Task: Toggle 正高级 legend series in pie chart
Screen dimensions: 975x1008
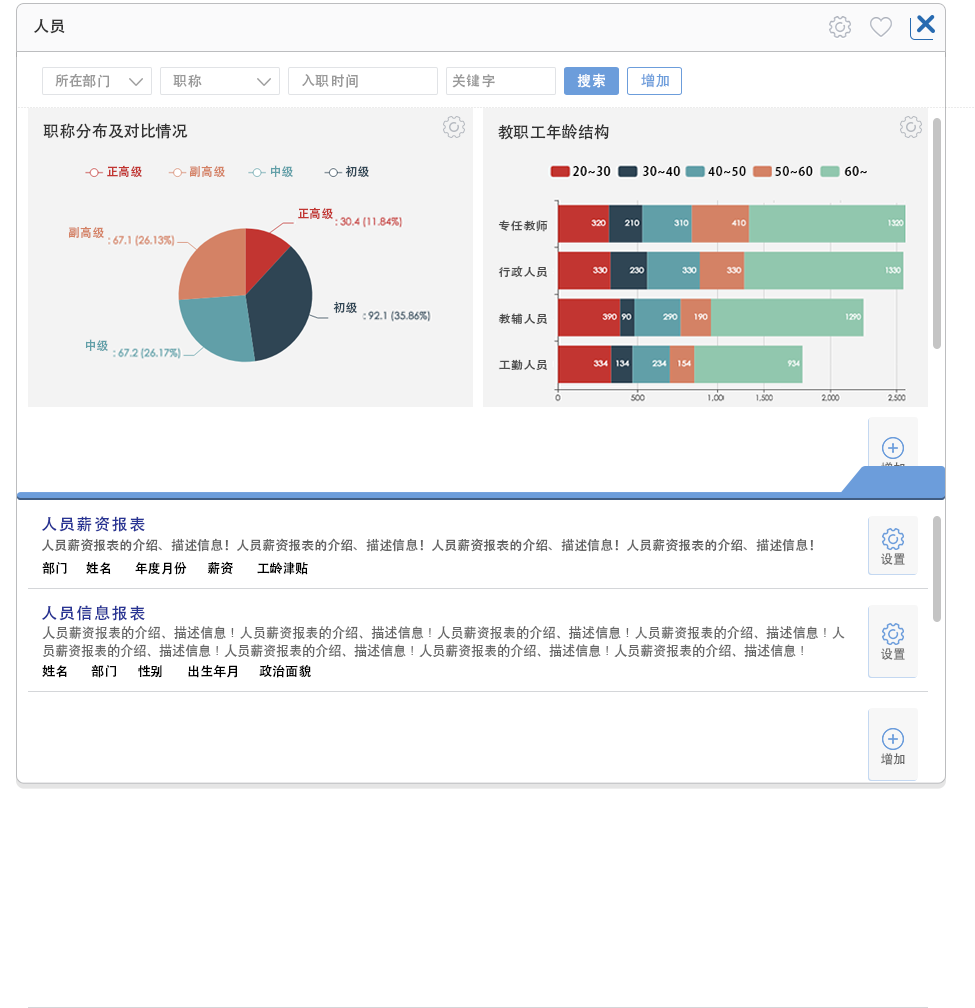Action: click(x=114, y=172)
